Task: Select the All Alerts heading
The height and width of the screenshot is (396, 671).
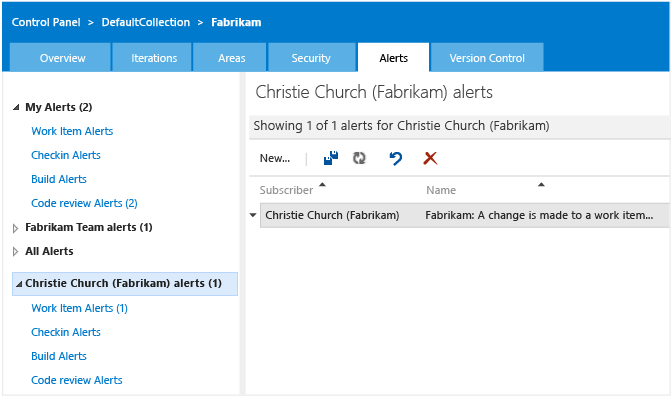Action: click(x=49, y=251)
